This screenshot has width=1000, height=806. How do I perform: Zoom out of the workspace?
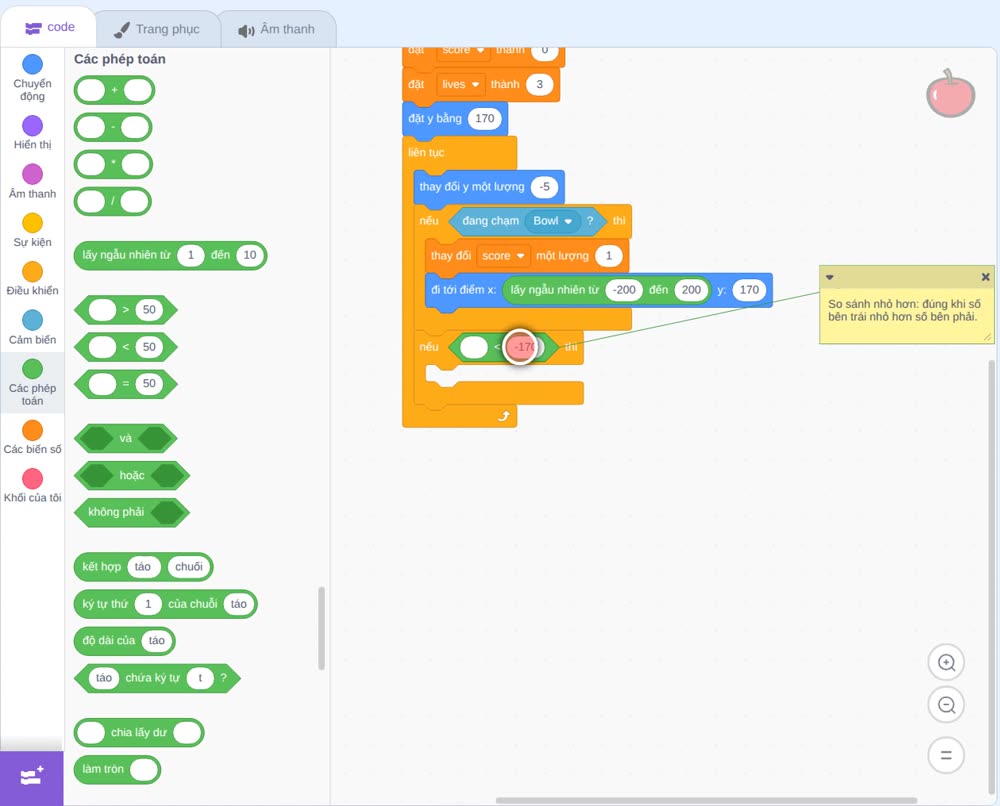[x=946, y=705]
